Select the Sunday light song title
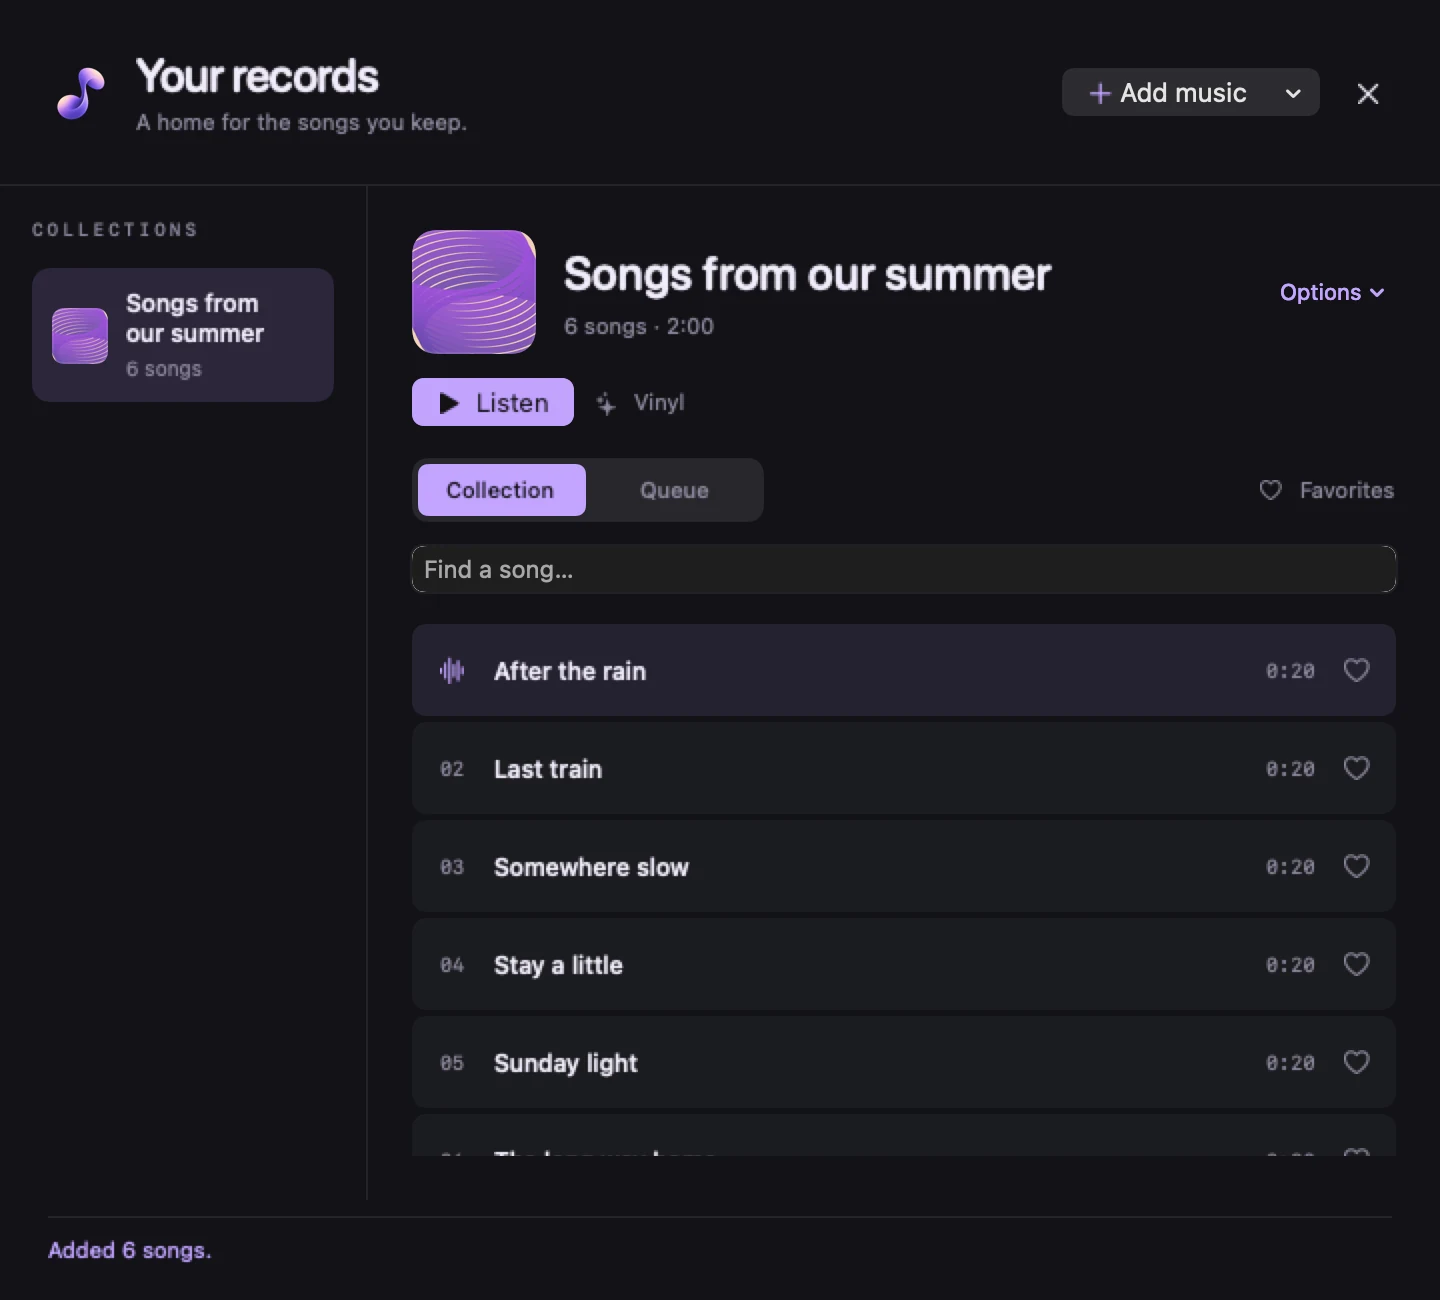 pos(566,1063)
